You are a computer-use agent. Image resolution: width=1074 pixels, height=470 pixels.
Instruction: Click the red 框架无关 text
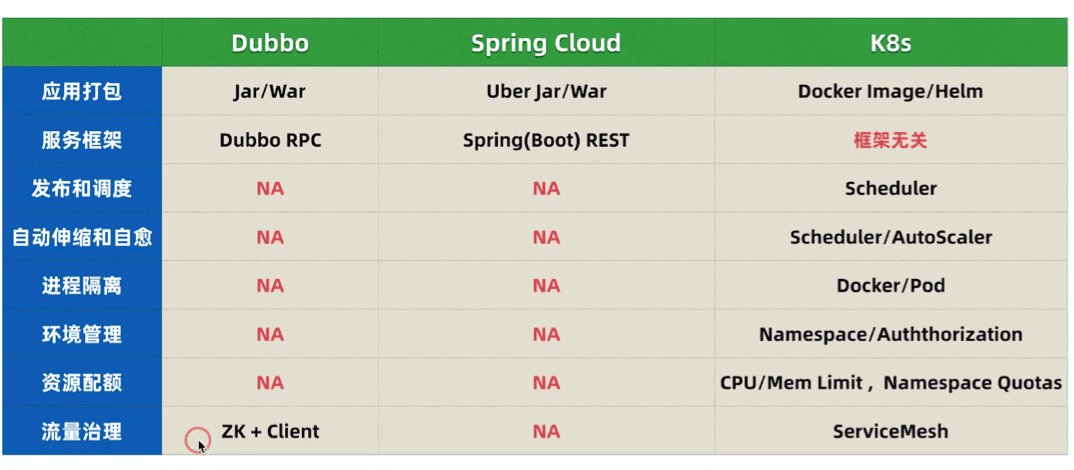tap(890, 140)
